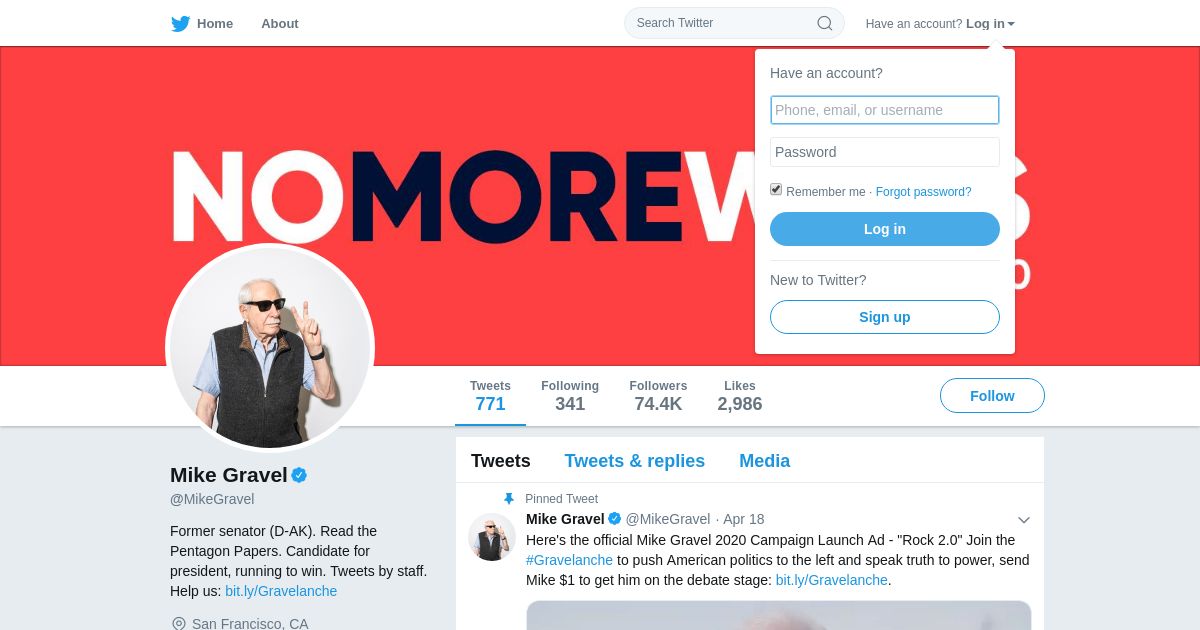Click the Sign up button

coord(885,317)
